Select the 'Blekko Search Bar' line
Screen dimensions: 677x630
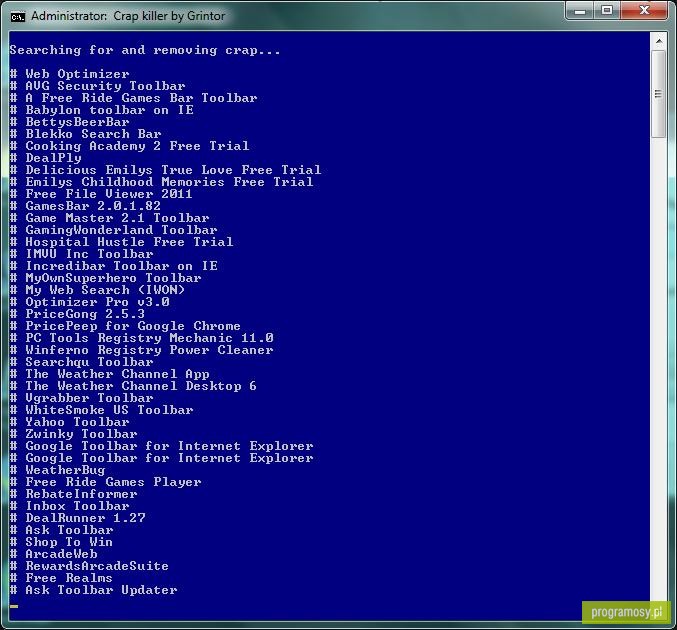(x=85, y=134)
